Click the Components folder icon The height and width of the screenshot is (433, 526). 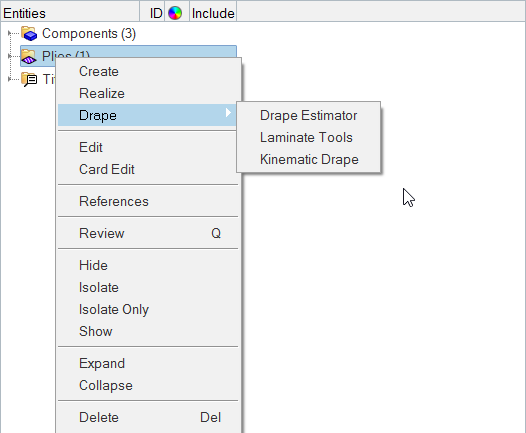coord(29,33)
